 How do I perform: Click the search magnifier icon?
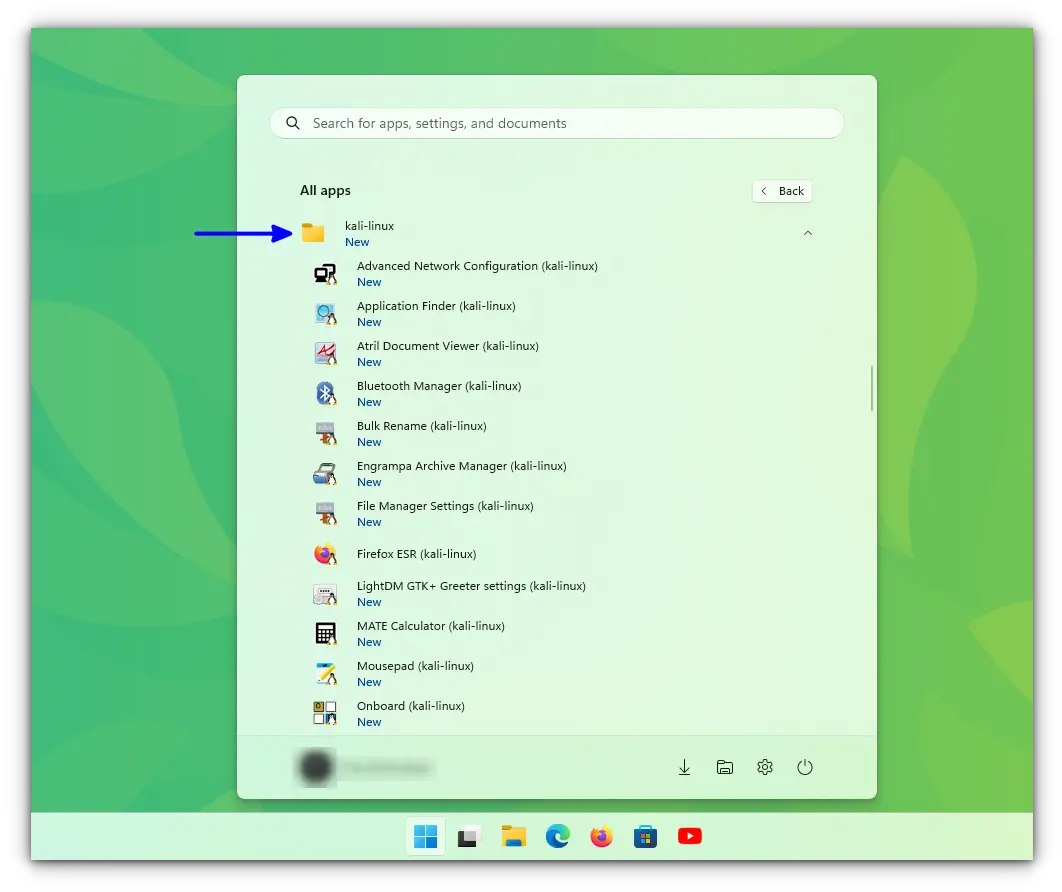click(x=293, y=123)
